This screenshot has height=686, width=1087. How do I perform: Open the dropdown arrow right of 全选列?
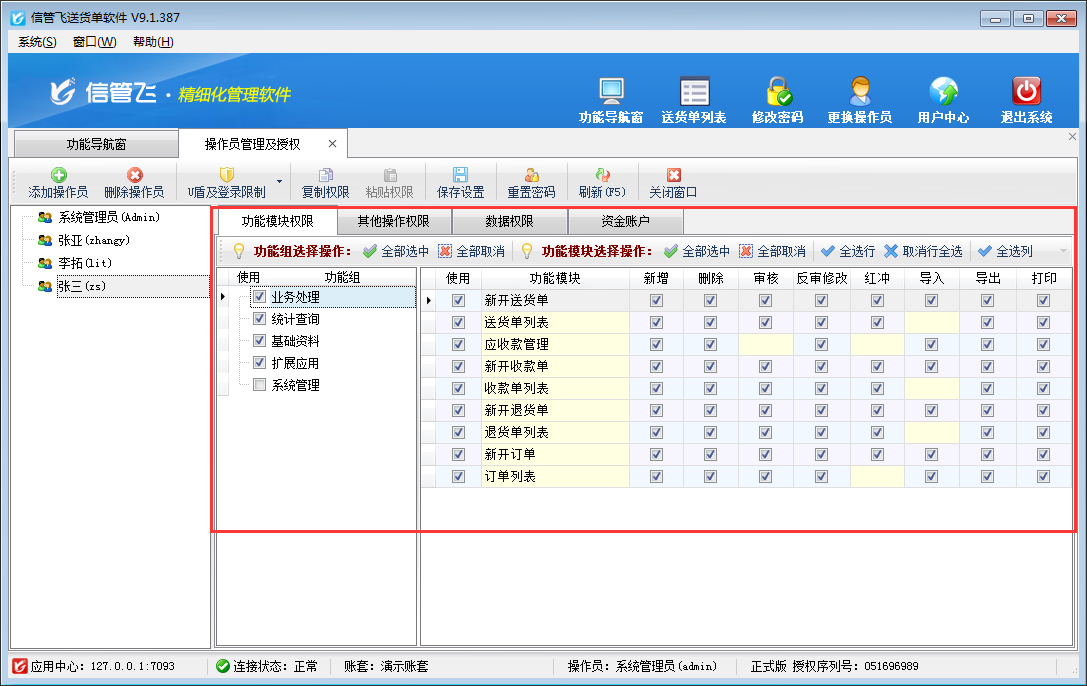coord(1064,251)
